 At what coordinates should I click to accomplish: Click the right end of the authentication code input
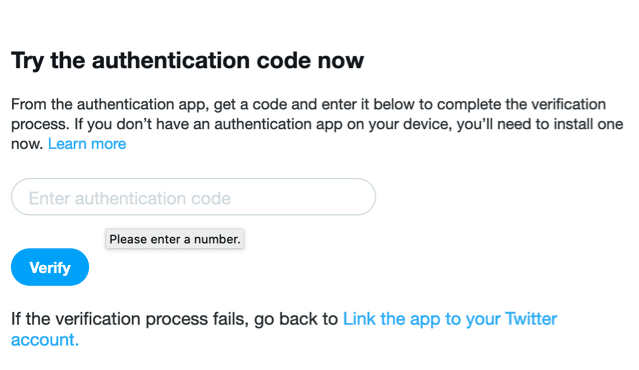coord(359,197)
